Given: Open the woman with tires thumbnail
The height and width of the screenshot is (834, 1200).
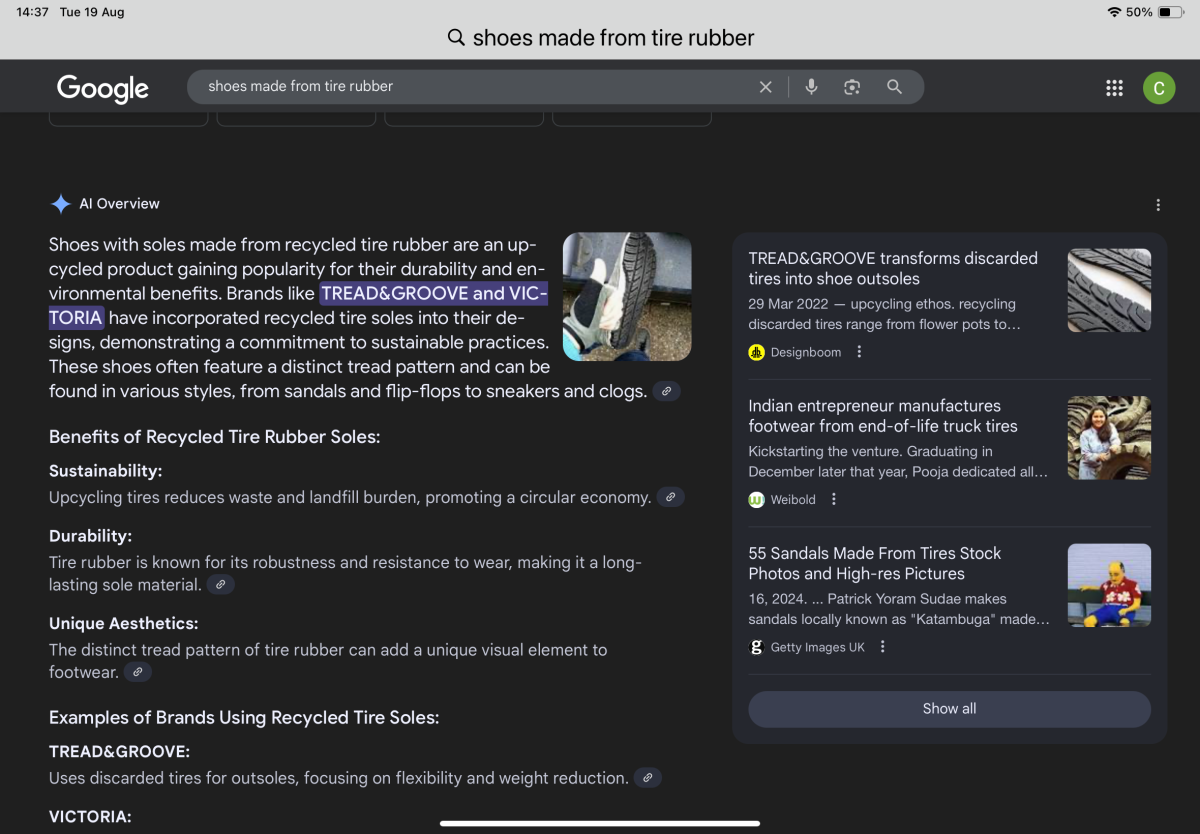Looking at the screenshot, I should pos(1109,437).
